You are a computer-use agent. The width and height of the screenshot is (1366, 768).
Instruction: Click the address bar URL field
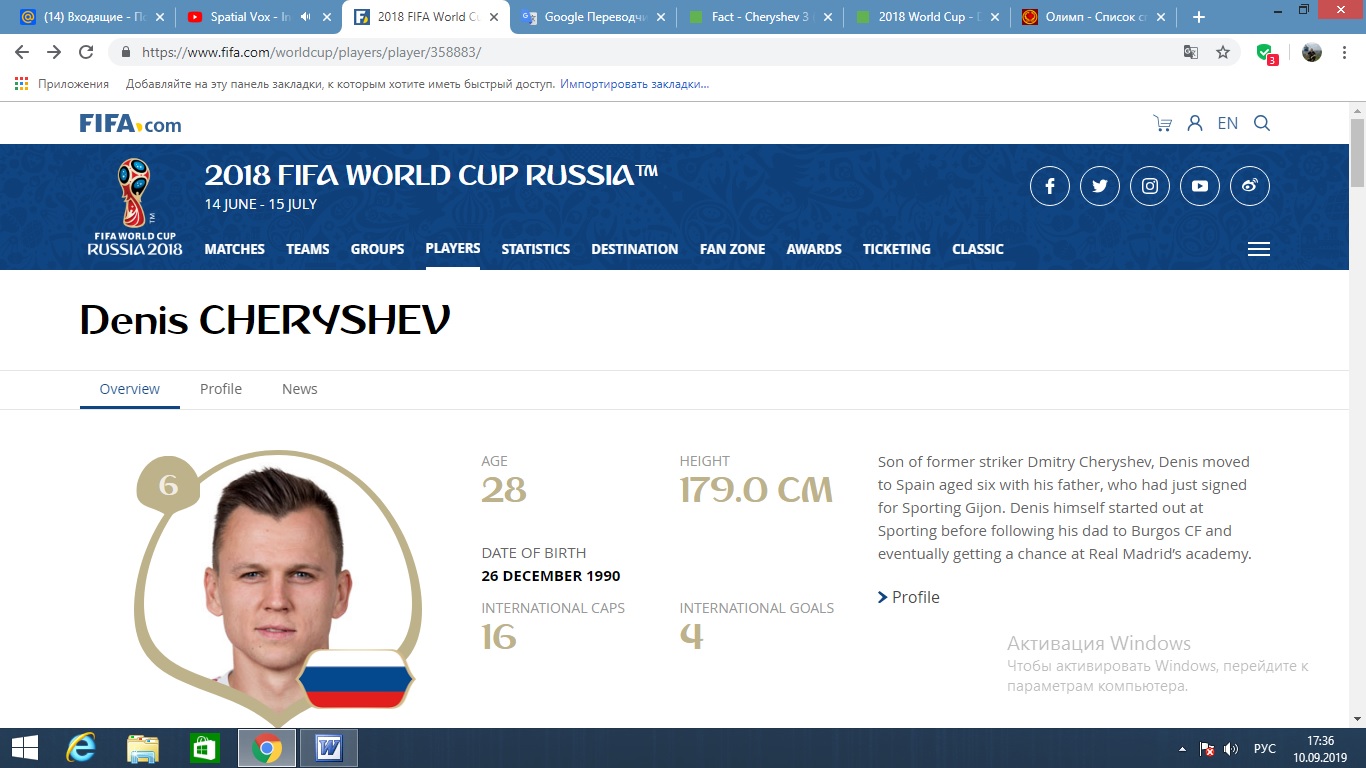[x=640, y=52]
